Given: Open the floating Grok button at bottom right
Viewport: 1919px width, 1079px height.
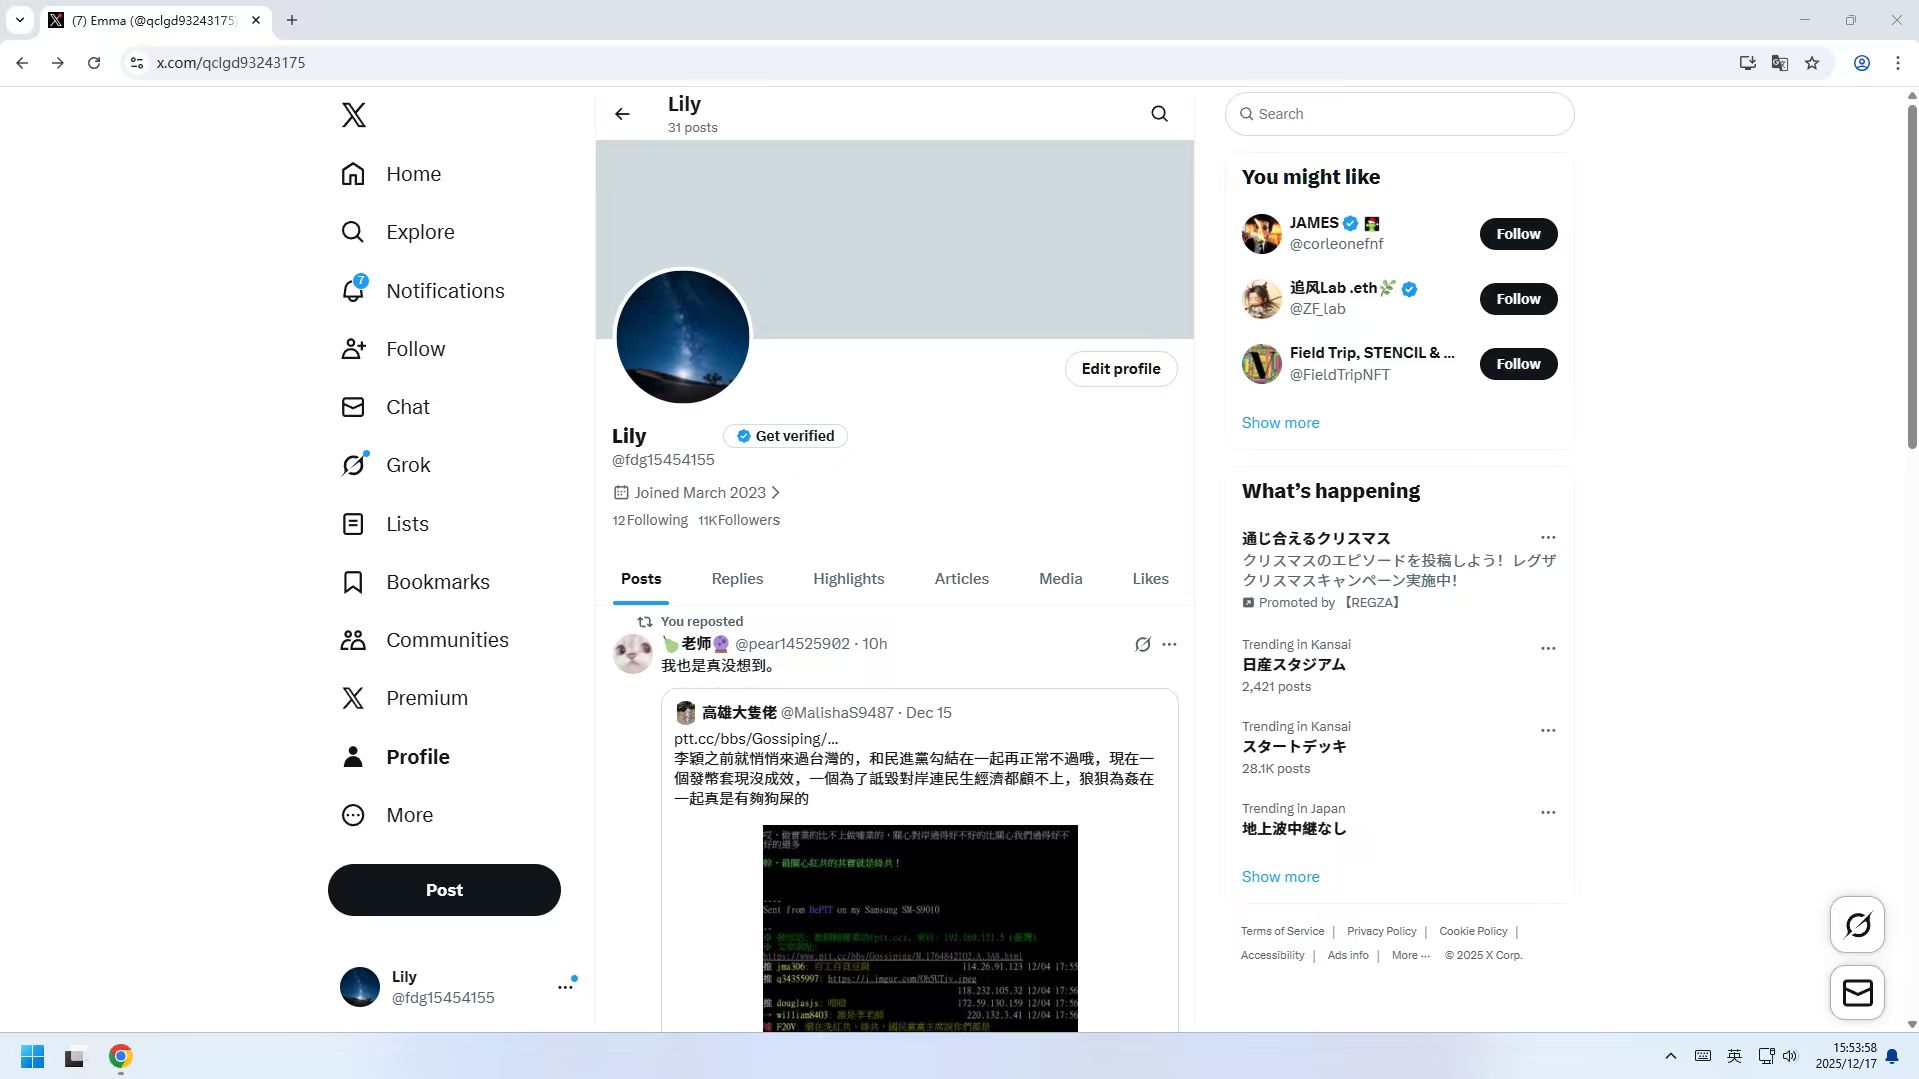Looking at the screenshot, I should 1857,925.
